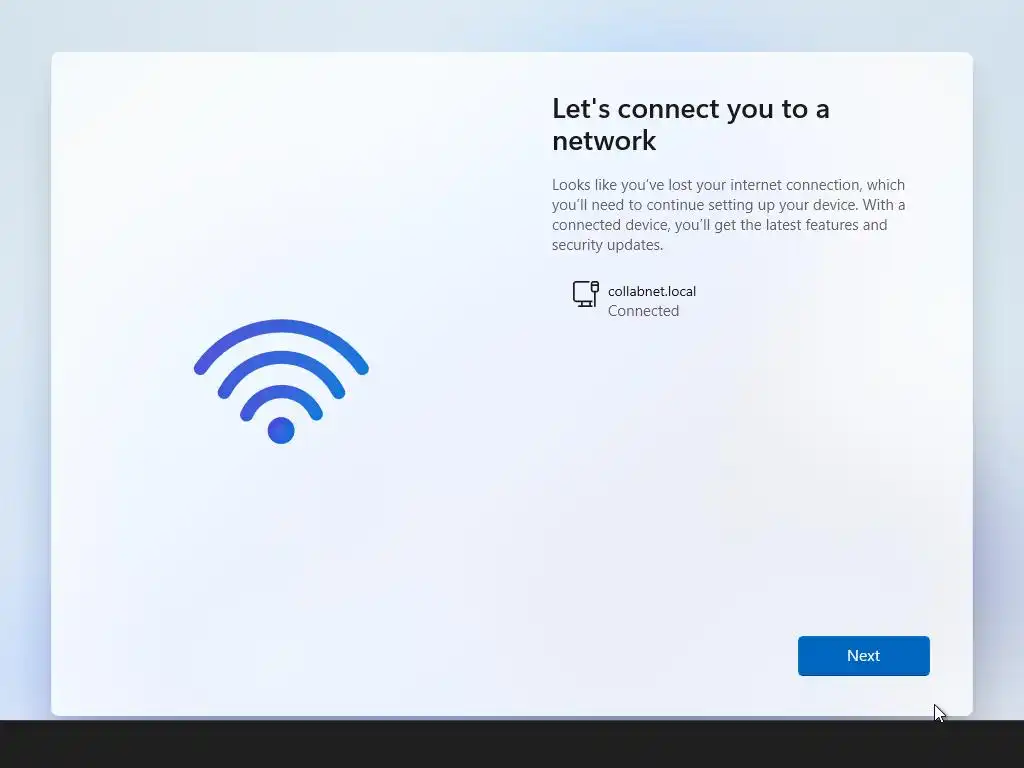
Task: Click the "security updates." text line
Action: pos(607,245)
